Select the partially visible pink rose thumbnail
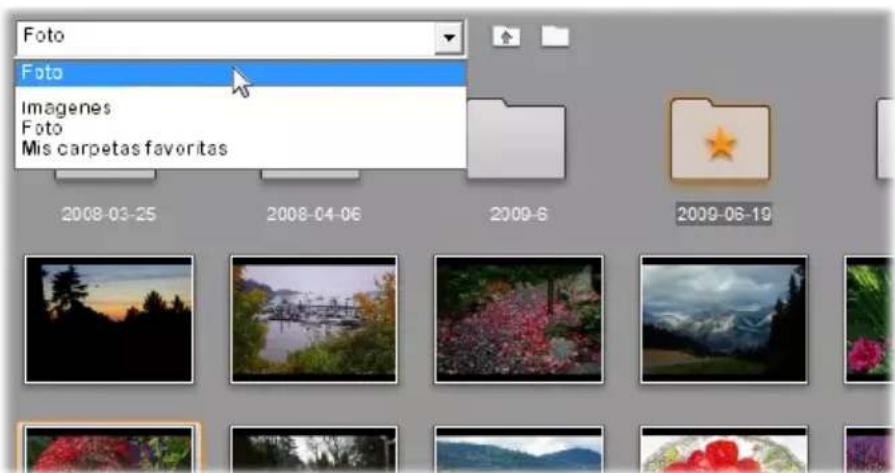895x473 pixels. (x=868, y=320)
